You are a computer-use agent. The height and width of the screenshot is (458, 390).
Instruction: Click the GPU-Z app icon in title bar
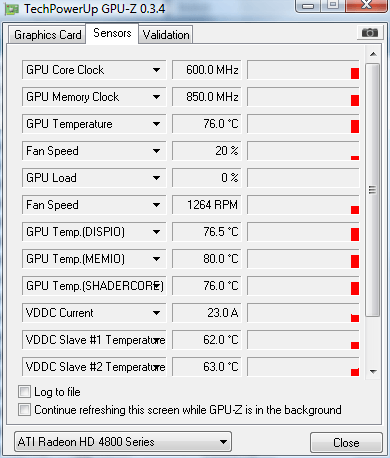[x=12, y=9]
